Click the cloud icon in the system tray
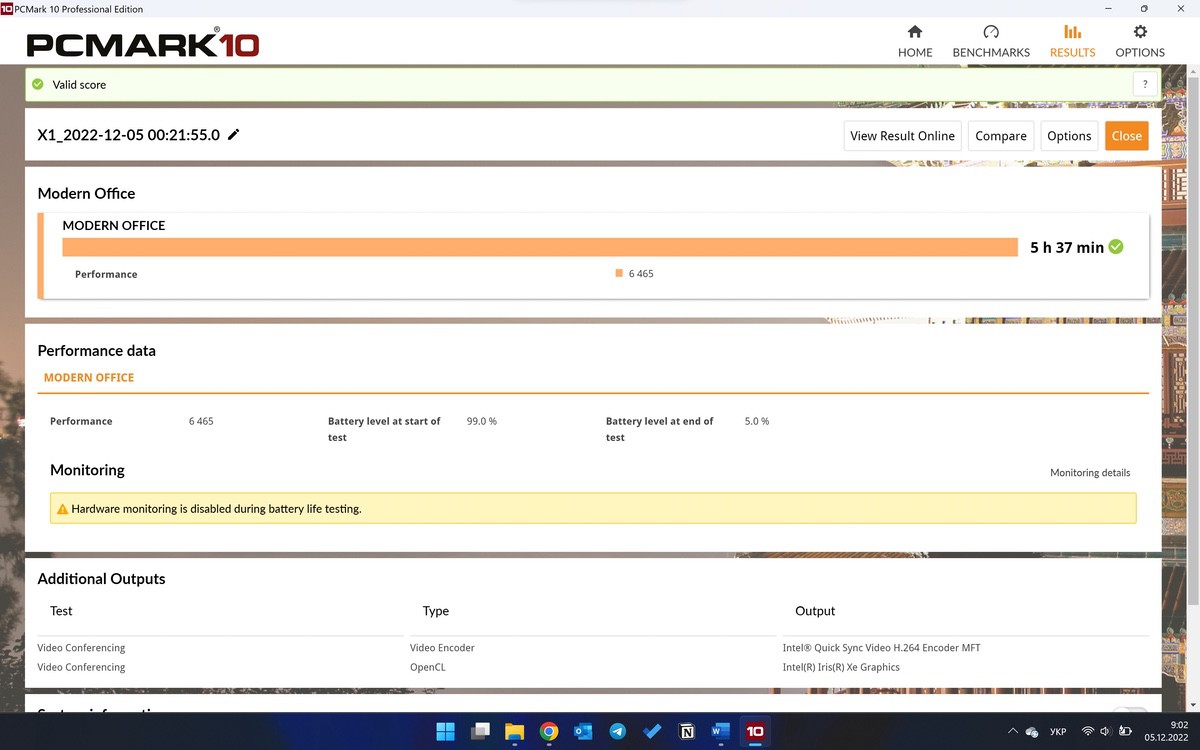The image size is (1200, 750). coord(1032,732)
